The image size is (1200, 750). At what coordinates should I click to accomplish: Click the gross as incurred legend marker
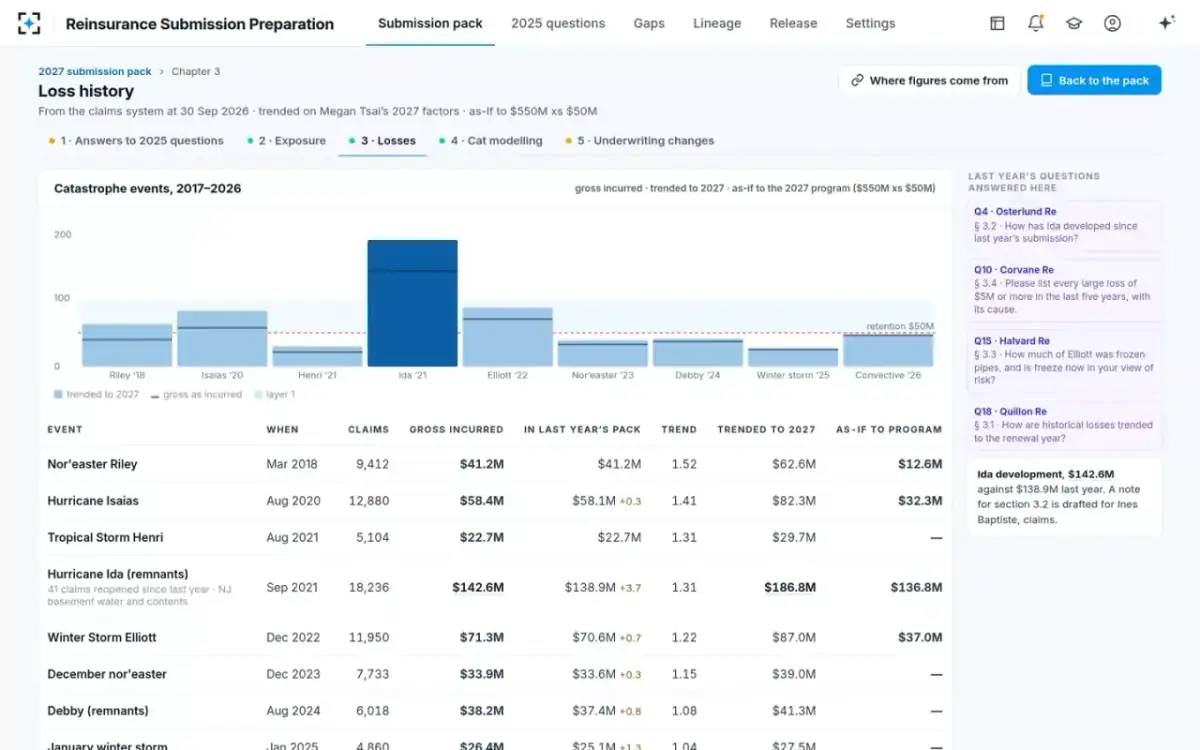[x=156, y=395]
